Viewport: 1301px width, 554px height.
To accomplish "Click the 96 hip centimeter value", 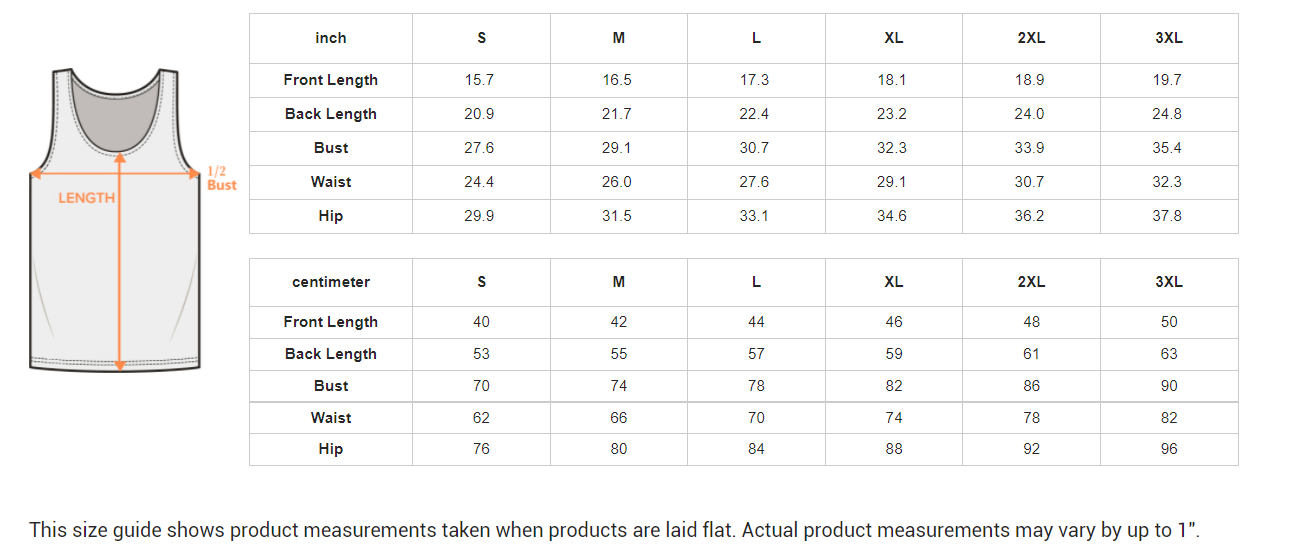I will coord(1169,449).
